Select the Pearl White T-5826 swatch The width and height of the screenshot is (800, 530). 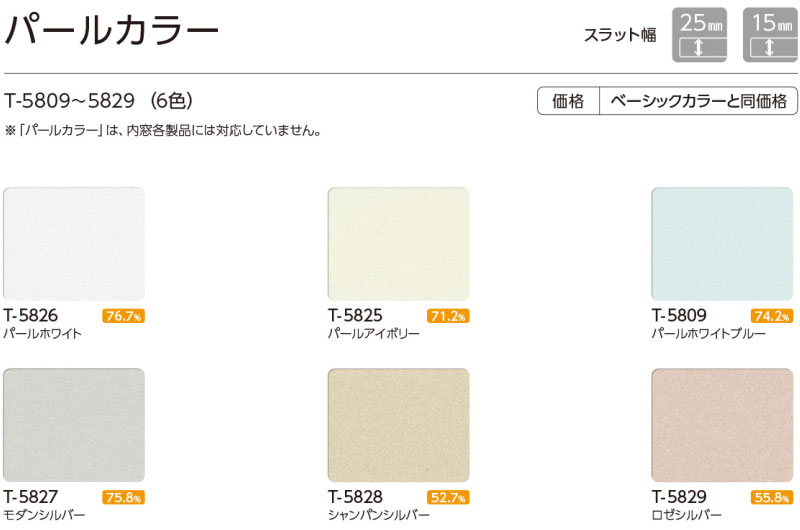(x=74, y=244)
